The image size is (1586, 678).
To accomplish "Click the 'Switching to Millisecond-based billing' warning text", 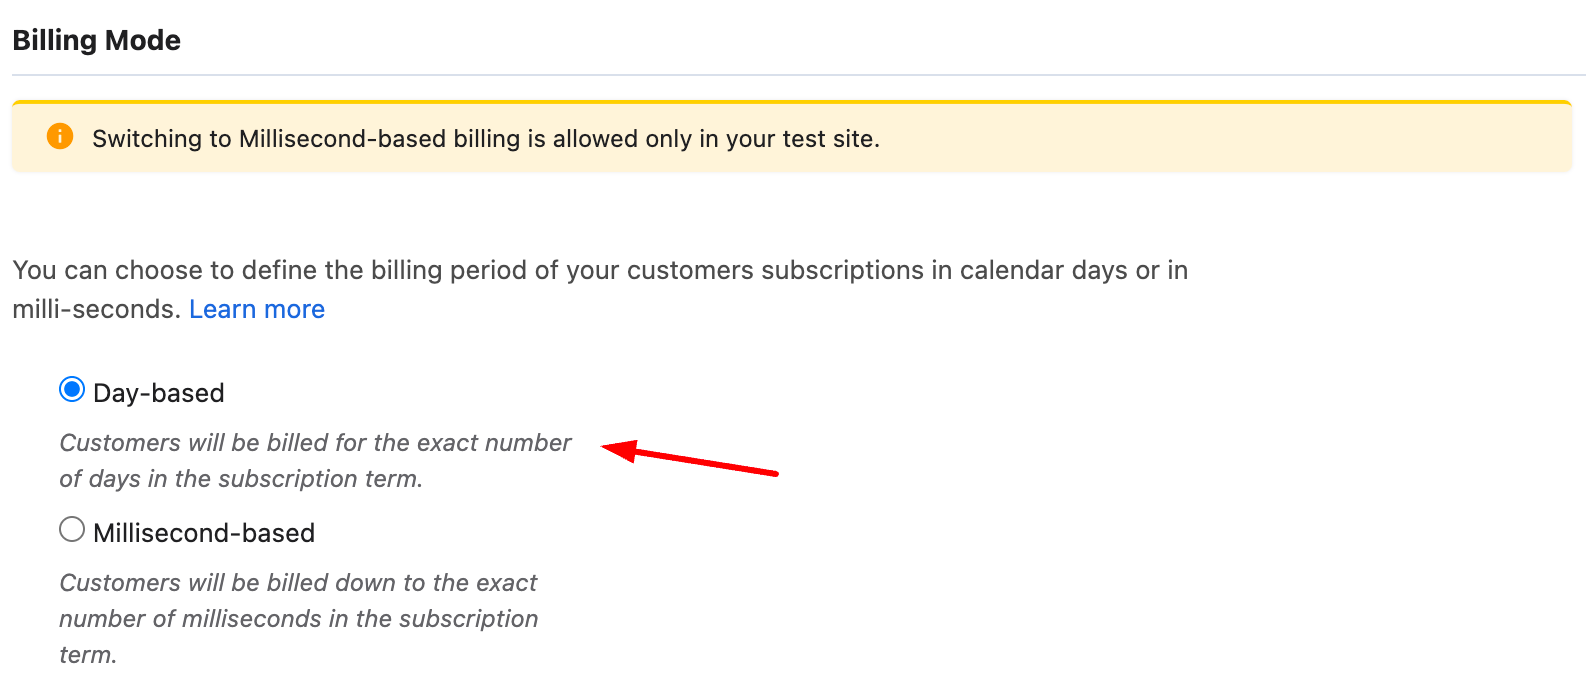I will tap(485, 138).
